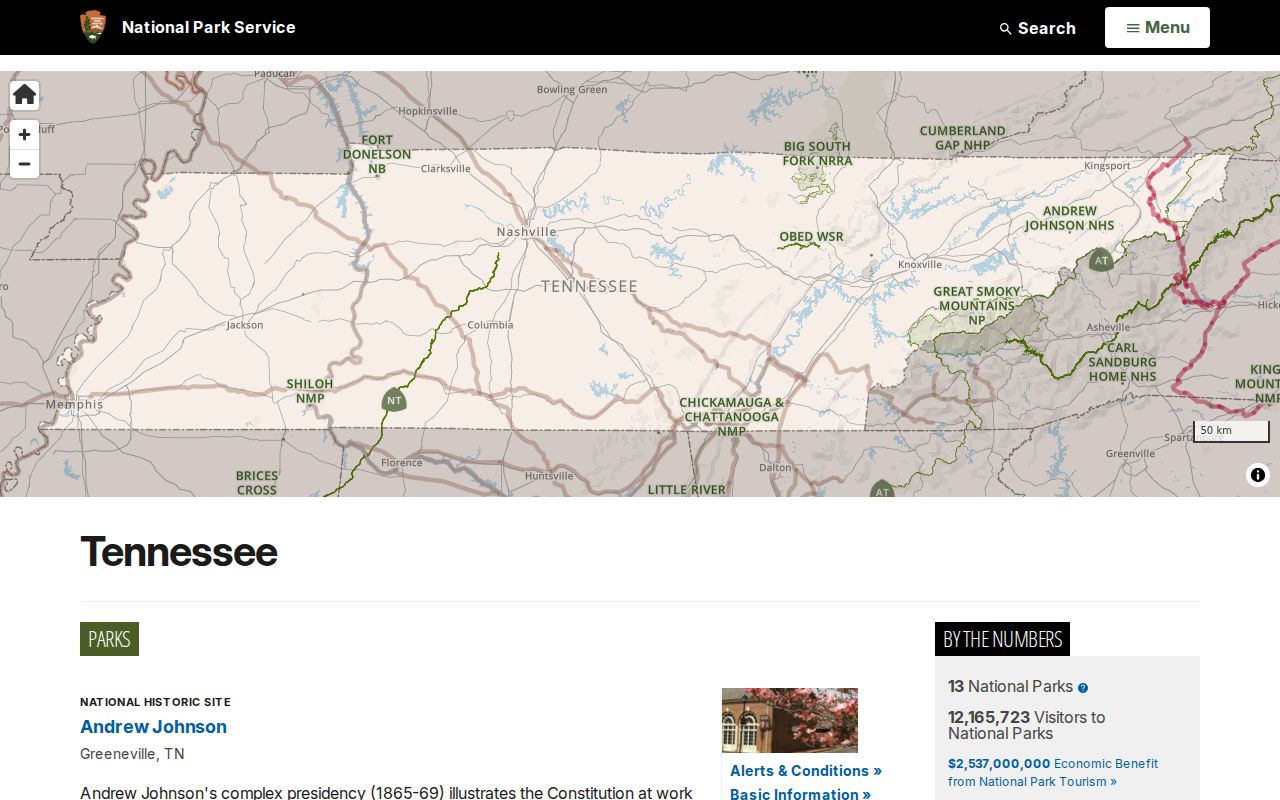Reset map with the home icon
Viewport: 1280px width, 800px height.
[x=25, y=95]
